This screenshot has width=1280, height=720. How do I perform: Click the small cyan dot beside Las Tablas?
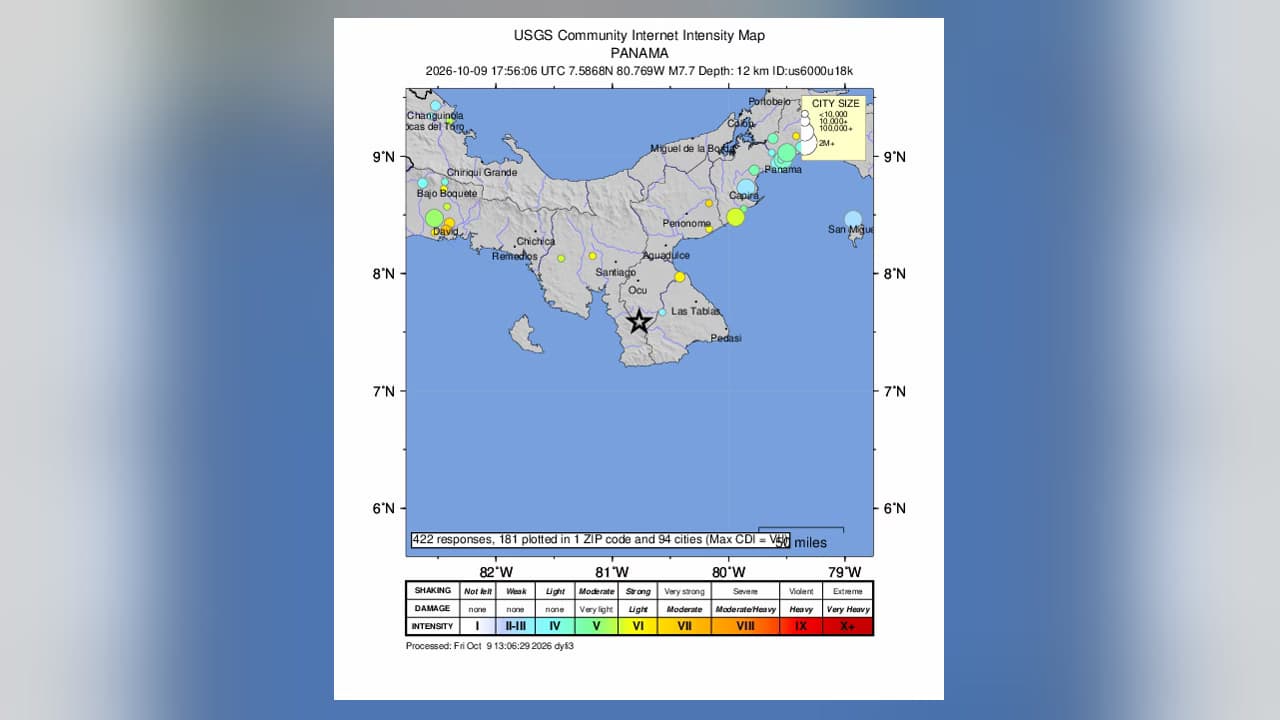click(x=662, y=312)
